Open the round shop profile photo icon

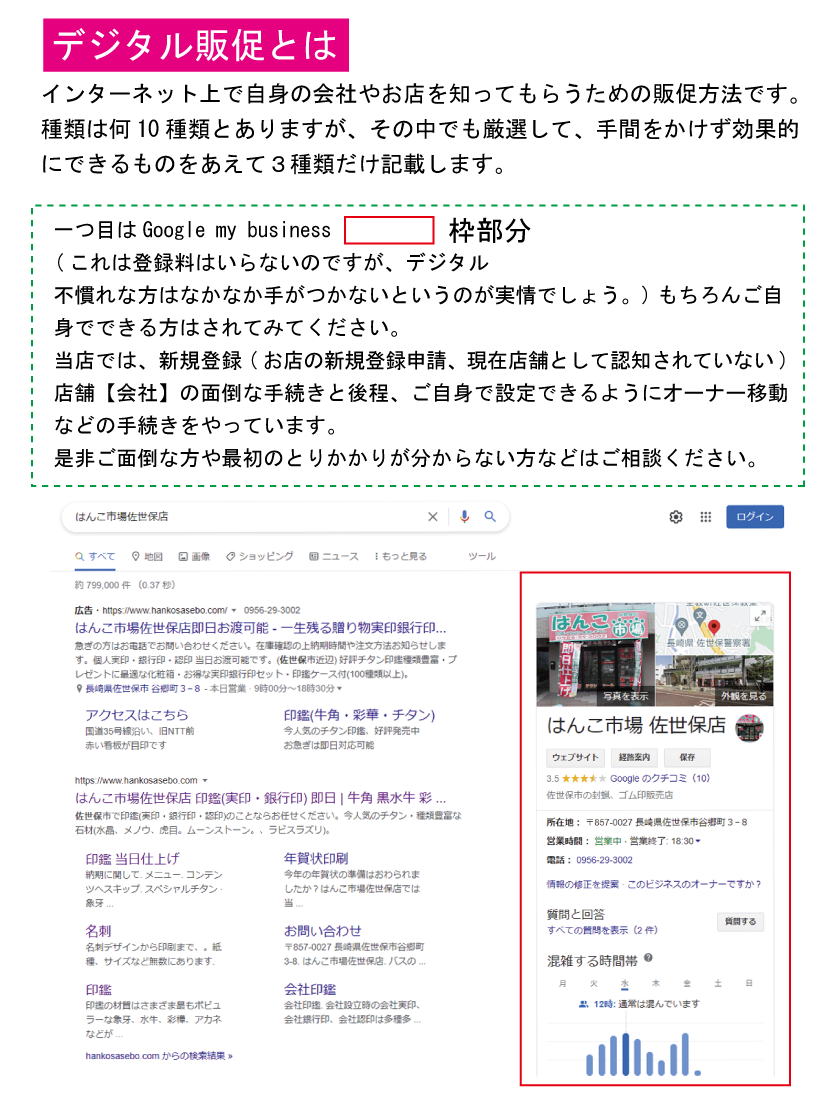click(749, 728)
